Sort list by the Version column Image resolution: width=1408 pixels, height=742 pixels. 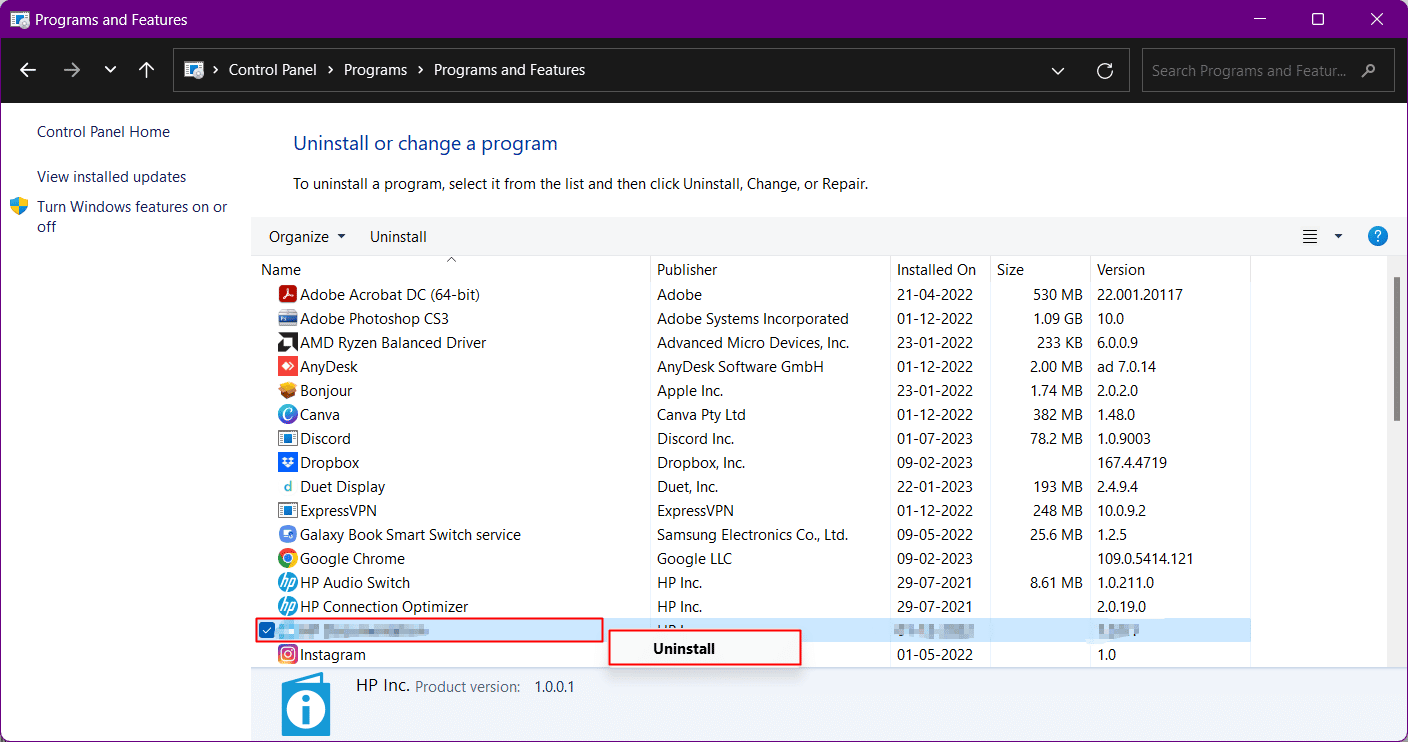point(1170,270)
